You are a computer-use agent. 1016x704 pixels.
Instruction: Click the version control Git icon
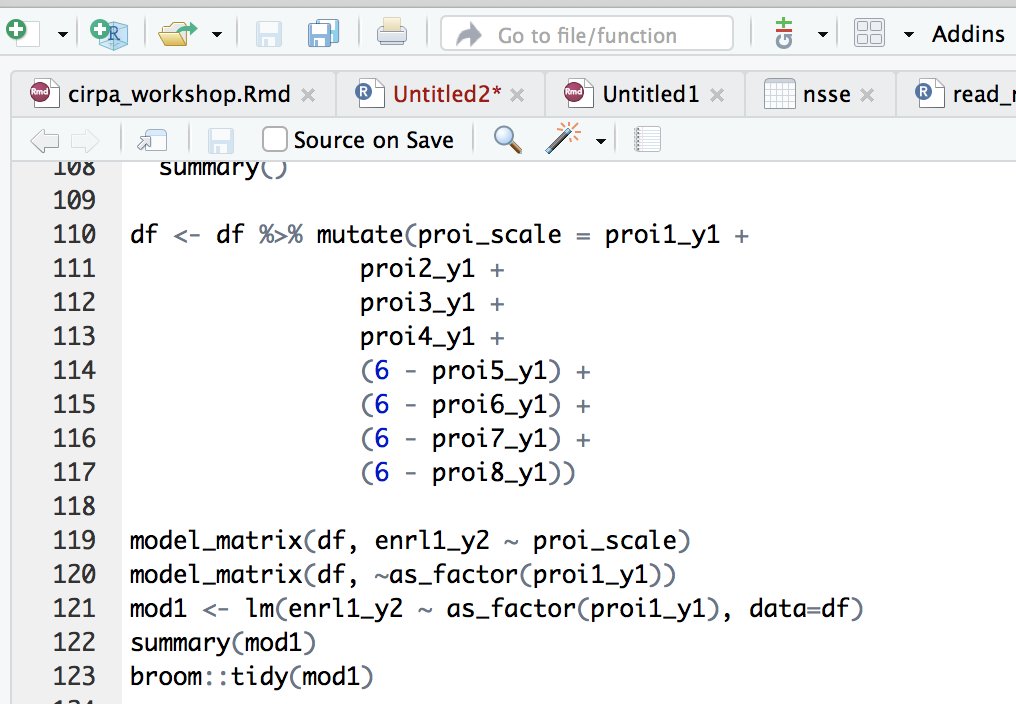[784, 33]
